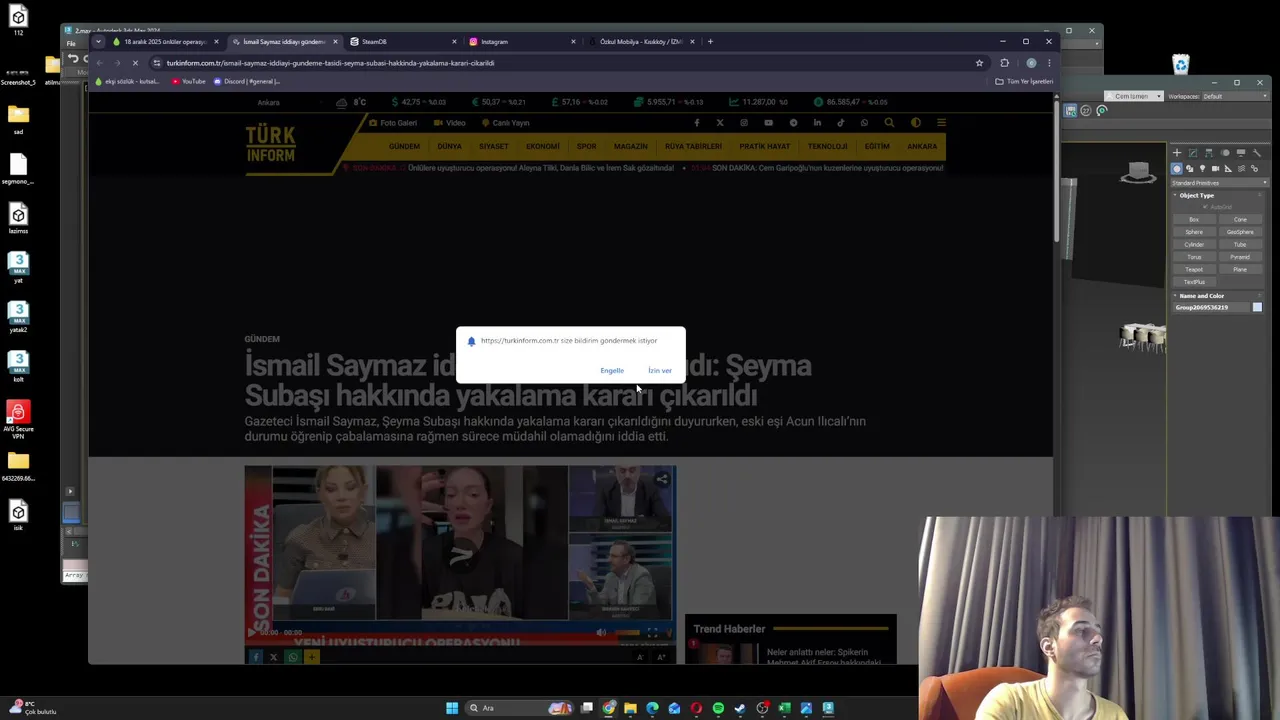Share article on WhatsApp below video
This screenshot has width=1280, height=720.
(x=292, y=657)
